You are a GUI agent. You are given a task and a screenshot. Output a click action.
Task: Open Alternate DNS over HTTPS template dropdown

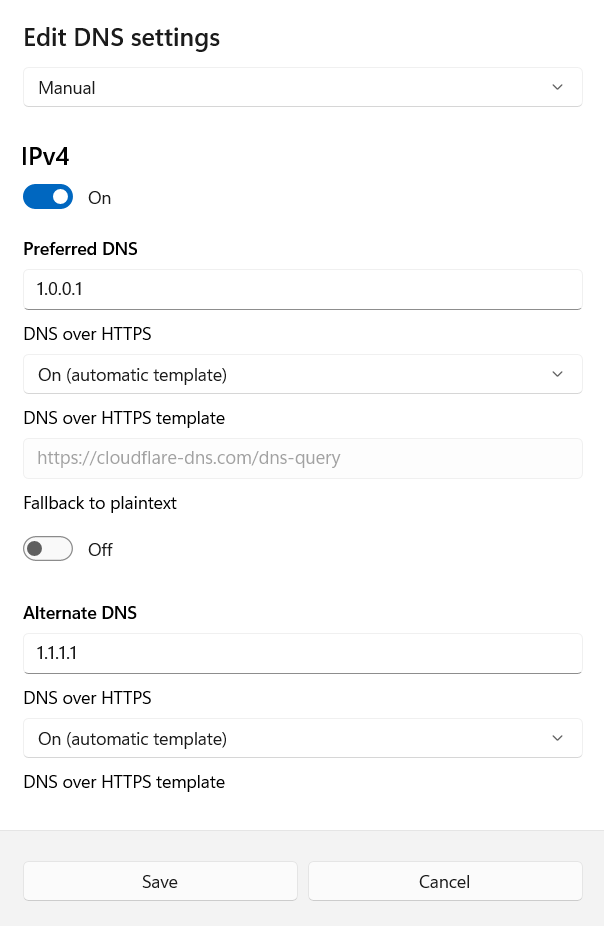click(302, 739)
